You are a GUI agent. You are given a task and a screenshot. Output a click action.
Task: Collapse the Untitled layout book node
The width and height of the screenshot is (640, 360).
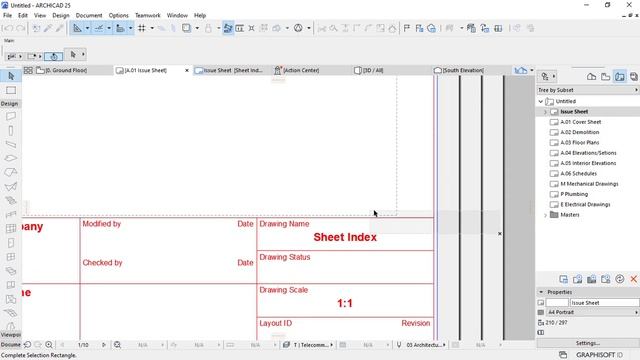(x=541, y=101)
